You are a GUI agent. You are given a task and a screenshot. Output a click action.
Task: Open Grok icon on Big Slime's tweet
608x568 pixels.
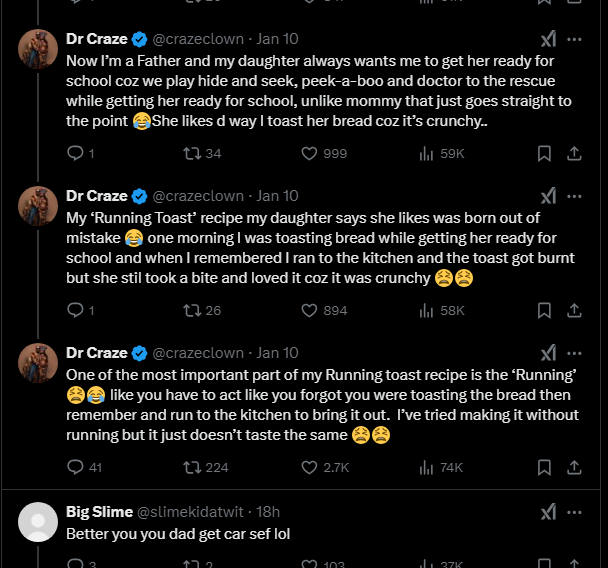click(548, 512)
